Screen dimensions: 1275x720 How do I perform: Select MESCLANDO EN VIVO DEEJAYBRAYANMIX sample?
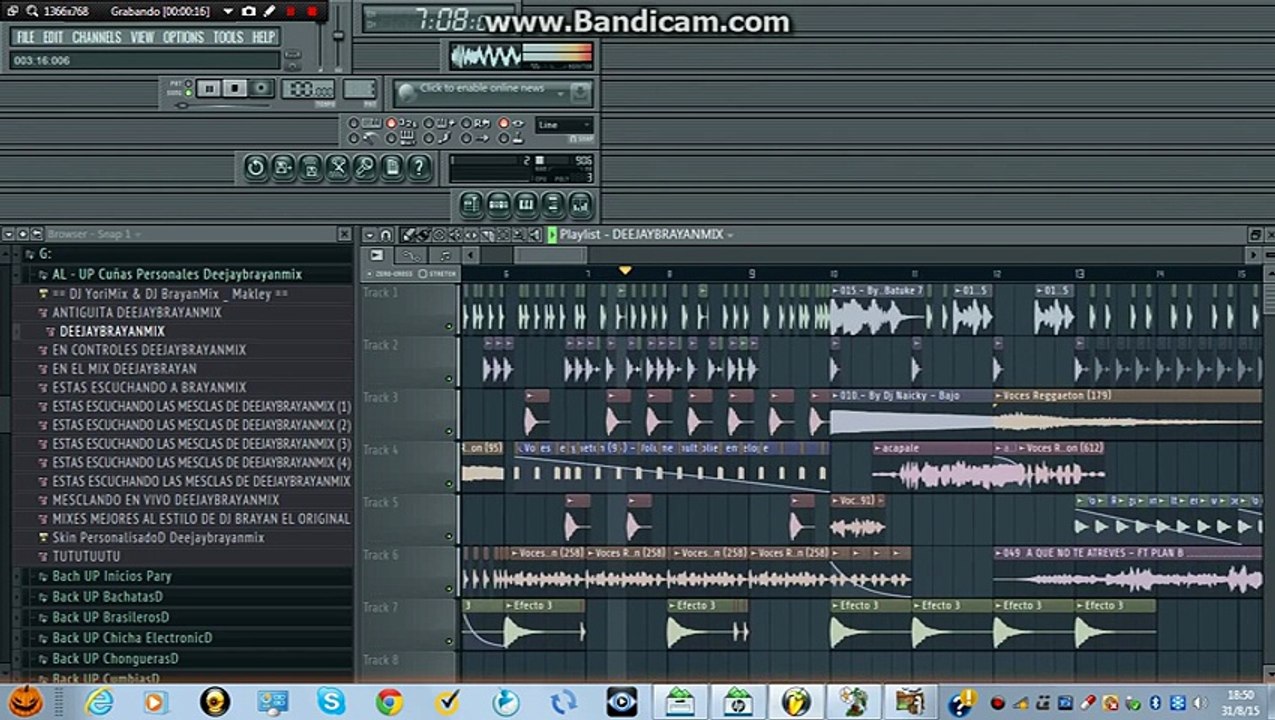point(166,500)
